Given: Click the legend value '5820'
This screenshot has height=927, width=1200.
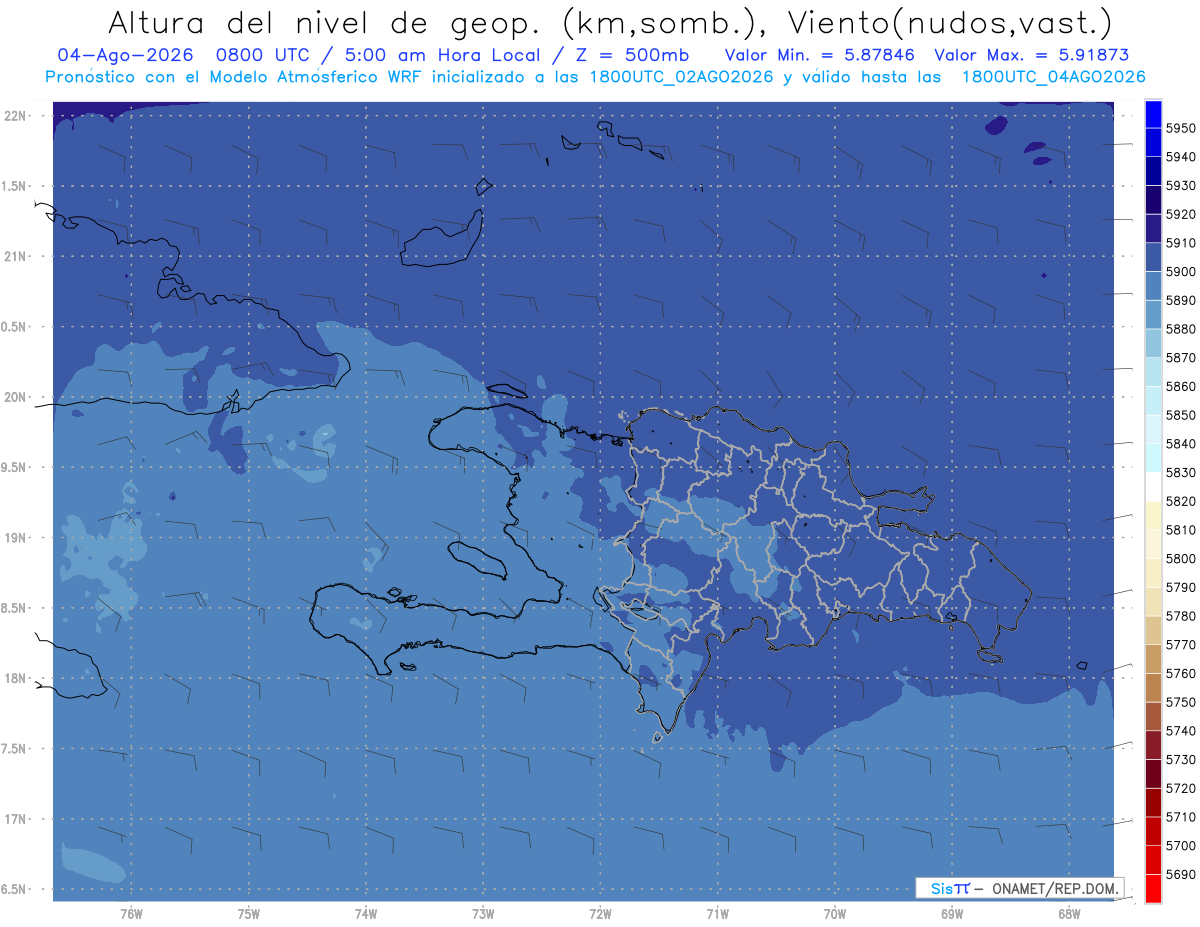Looking at the screenshot, I should pos(1180,501).
